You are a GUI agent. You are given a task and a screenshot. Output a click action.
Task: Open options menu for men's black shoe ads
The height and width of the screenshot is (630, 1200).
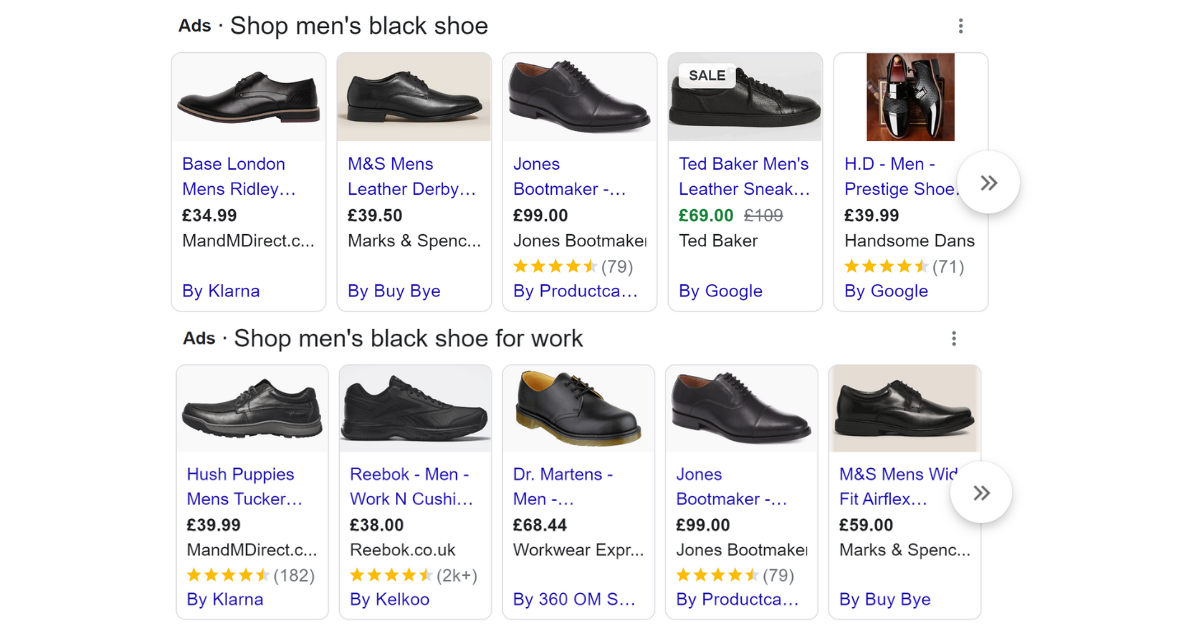pos(960,26)
